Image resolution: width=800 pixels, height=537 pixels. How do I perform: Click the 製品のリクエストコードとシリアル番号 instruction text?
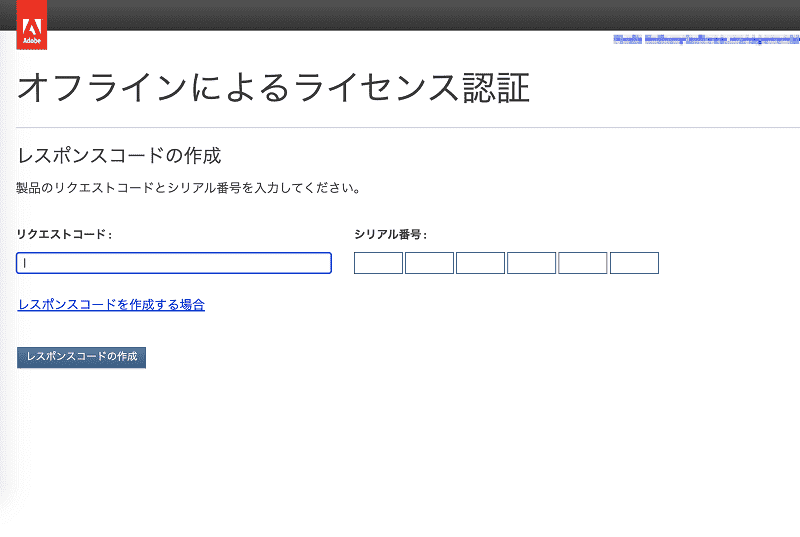click(188, 188)
